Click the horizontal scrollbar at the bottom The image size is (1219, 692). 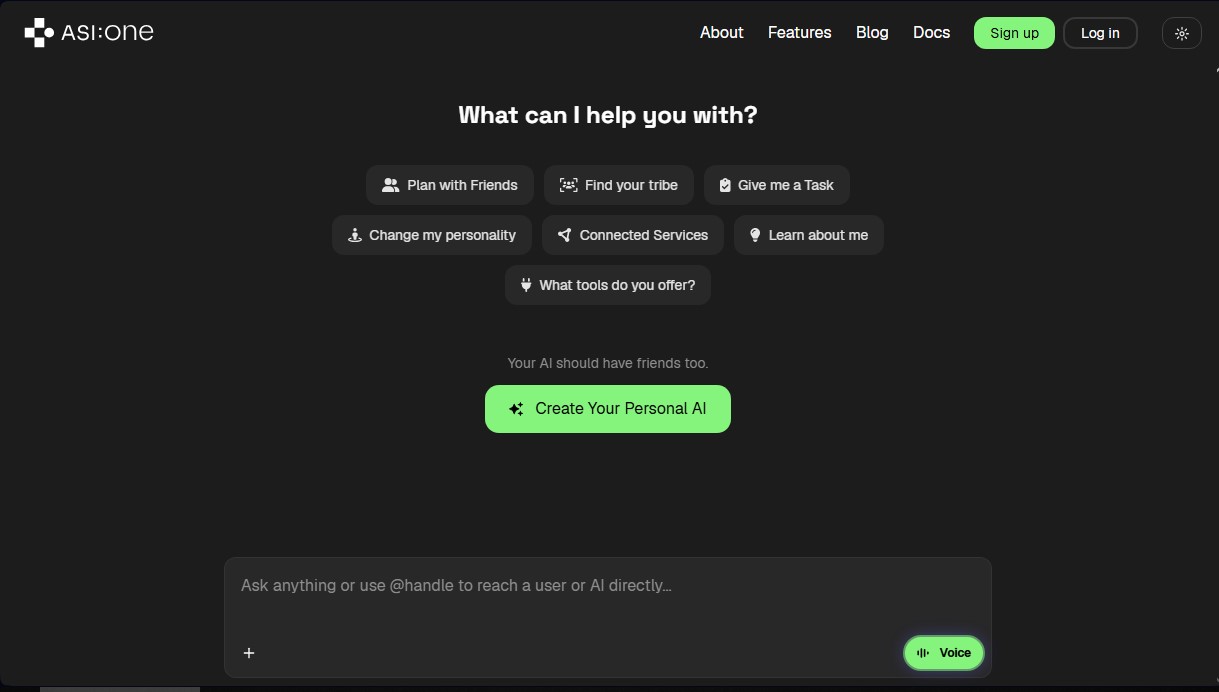120,689
